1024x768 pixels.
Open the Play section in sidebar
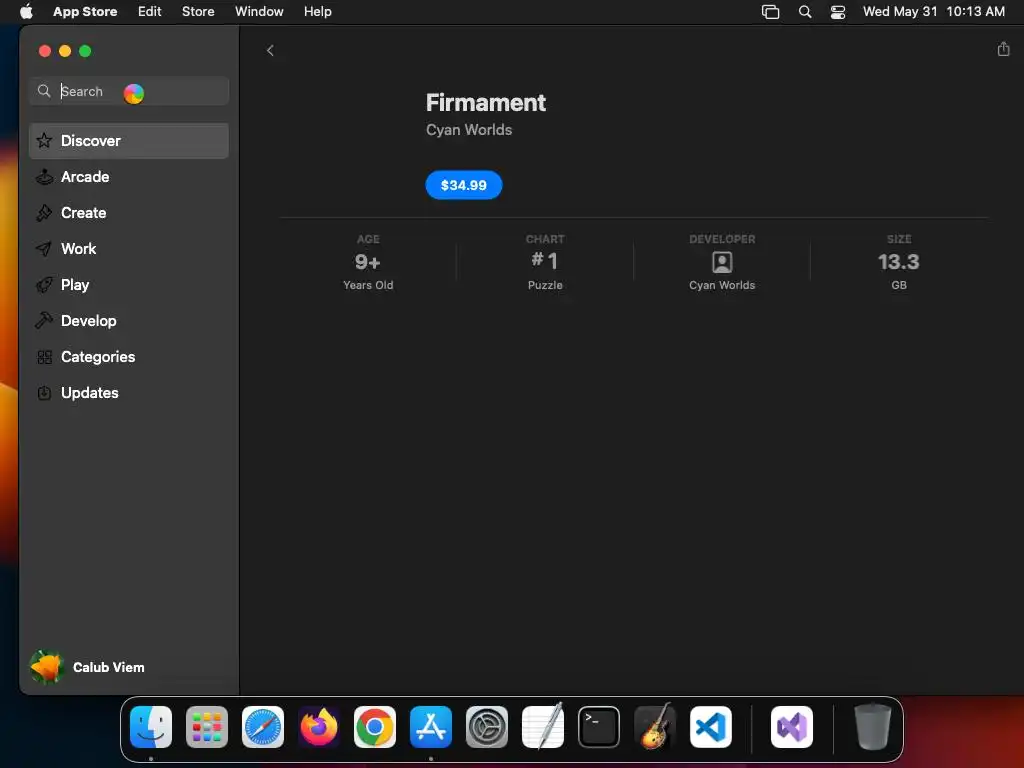click(x=129, y=285)
